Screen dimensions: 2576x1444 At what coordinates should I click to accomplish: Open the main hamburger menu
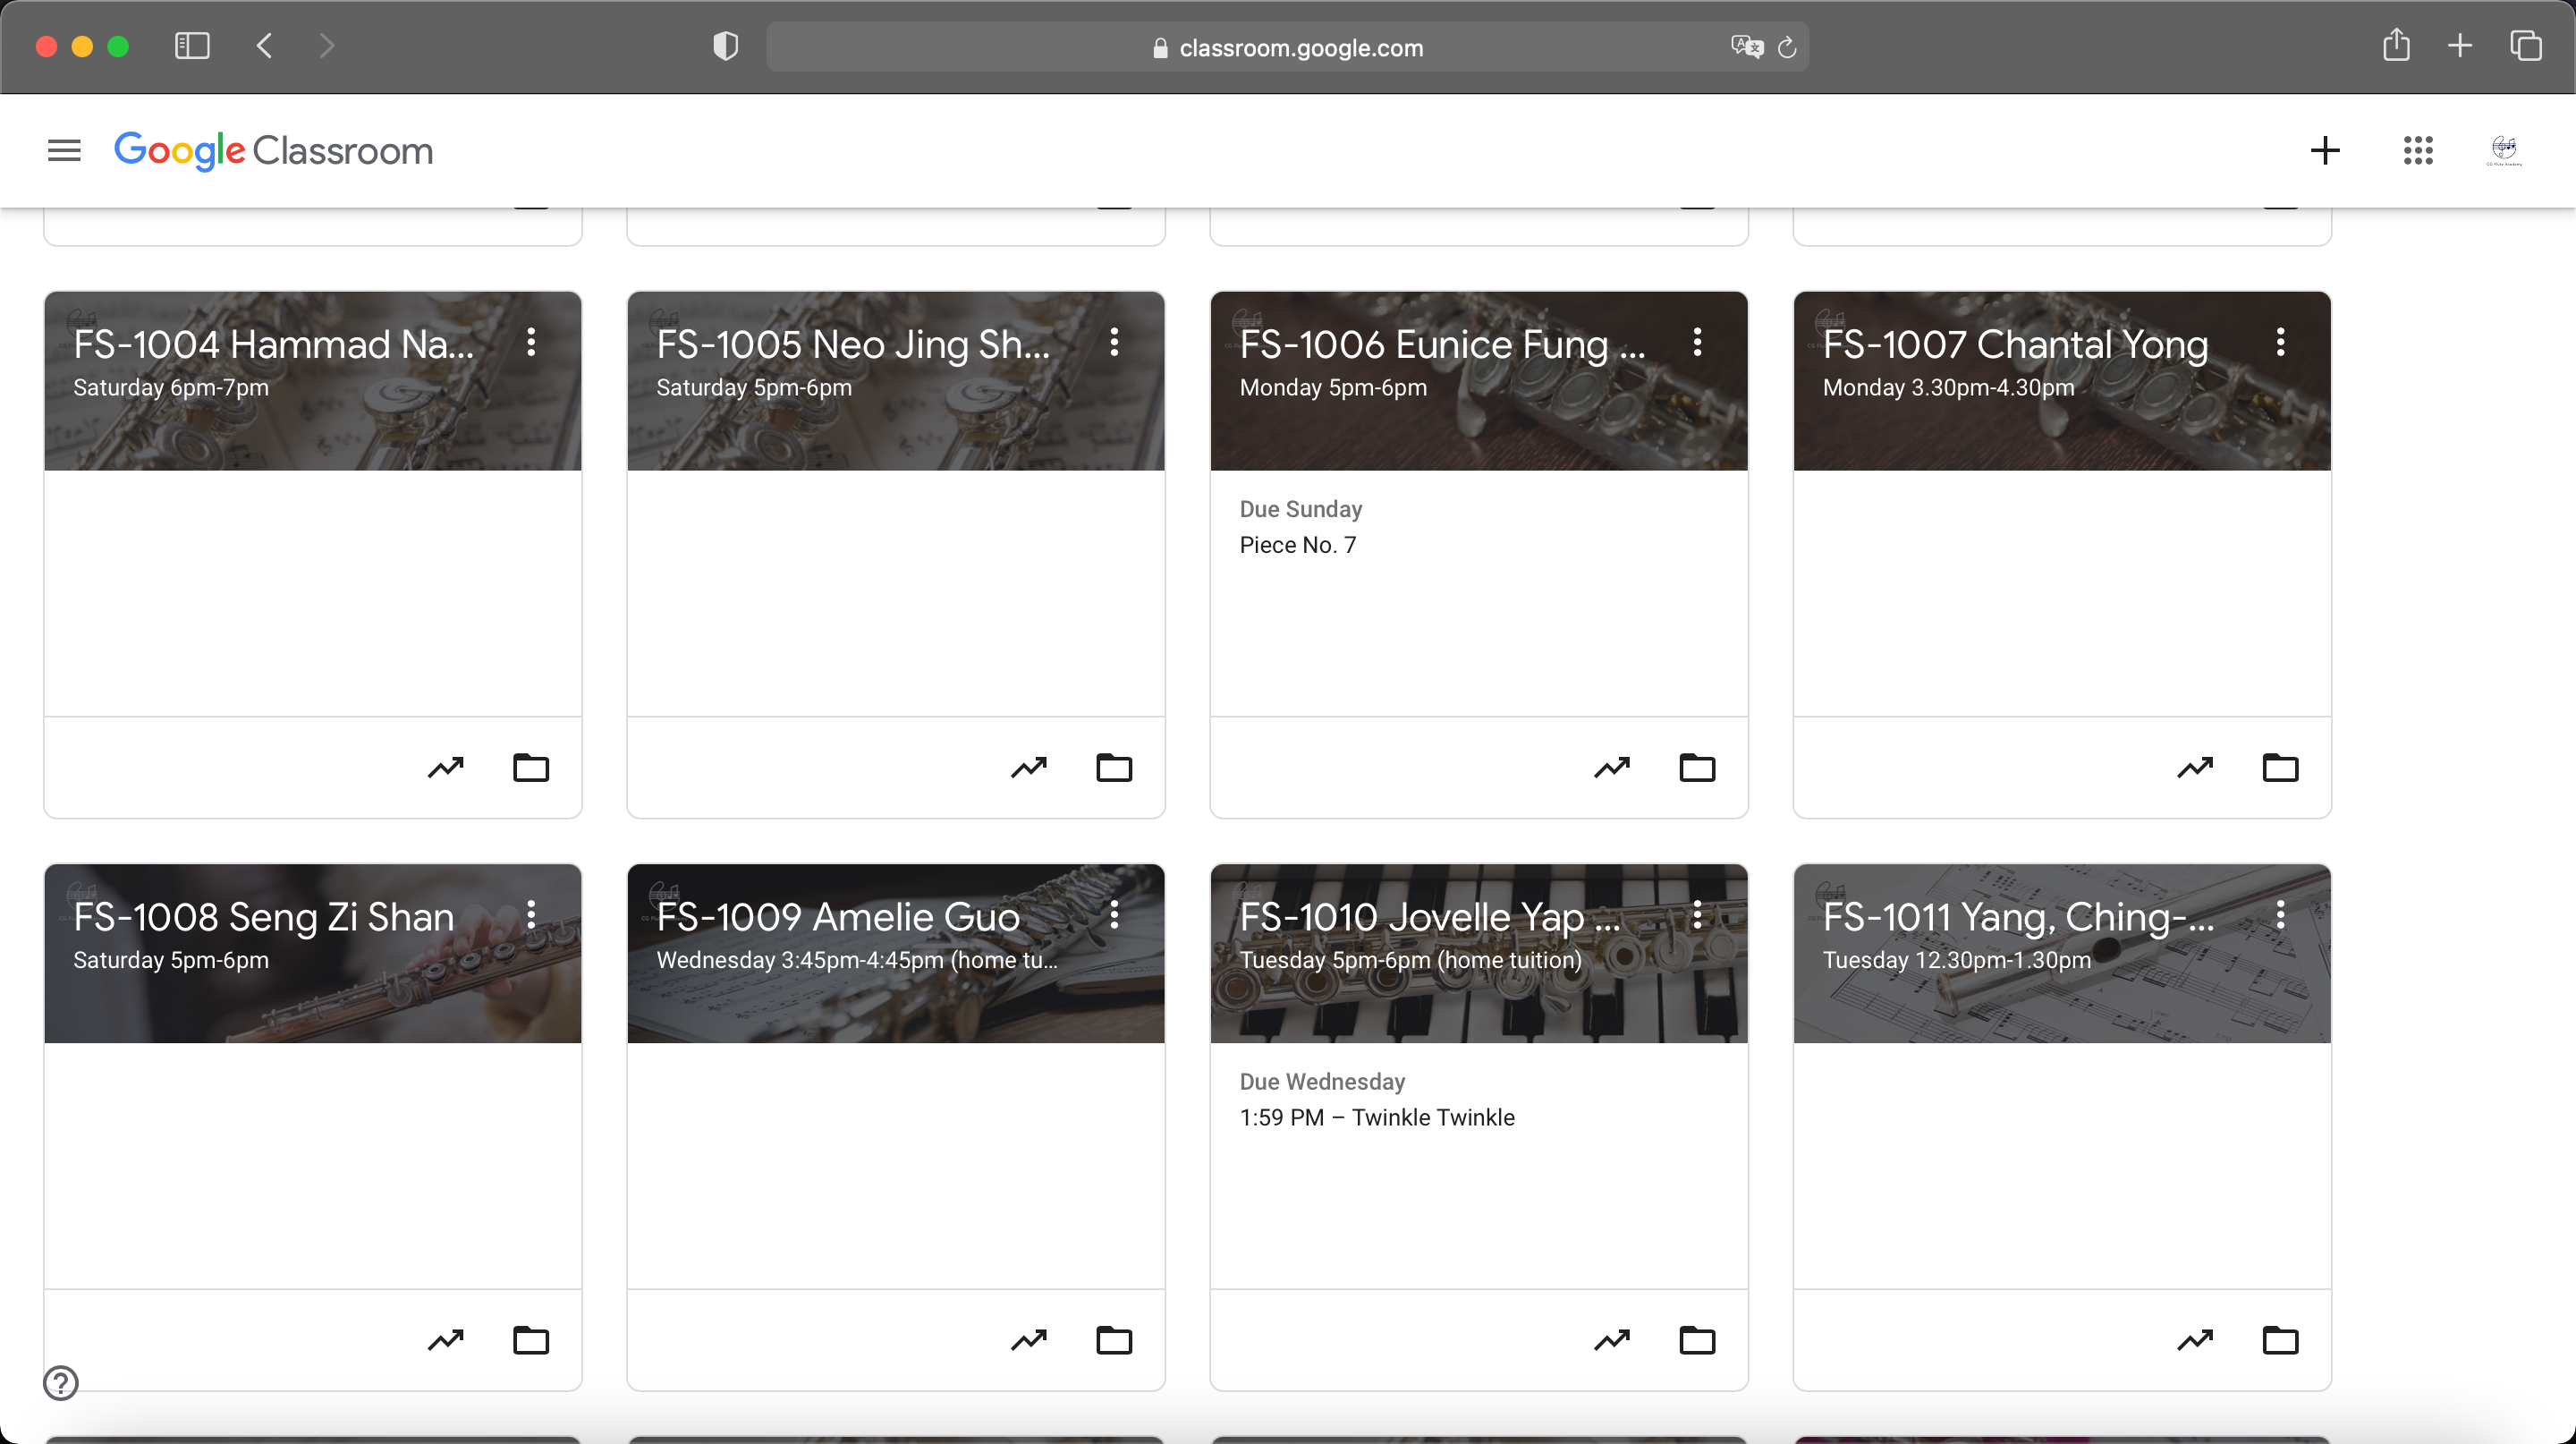64,151
